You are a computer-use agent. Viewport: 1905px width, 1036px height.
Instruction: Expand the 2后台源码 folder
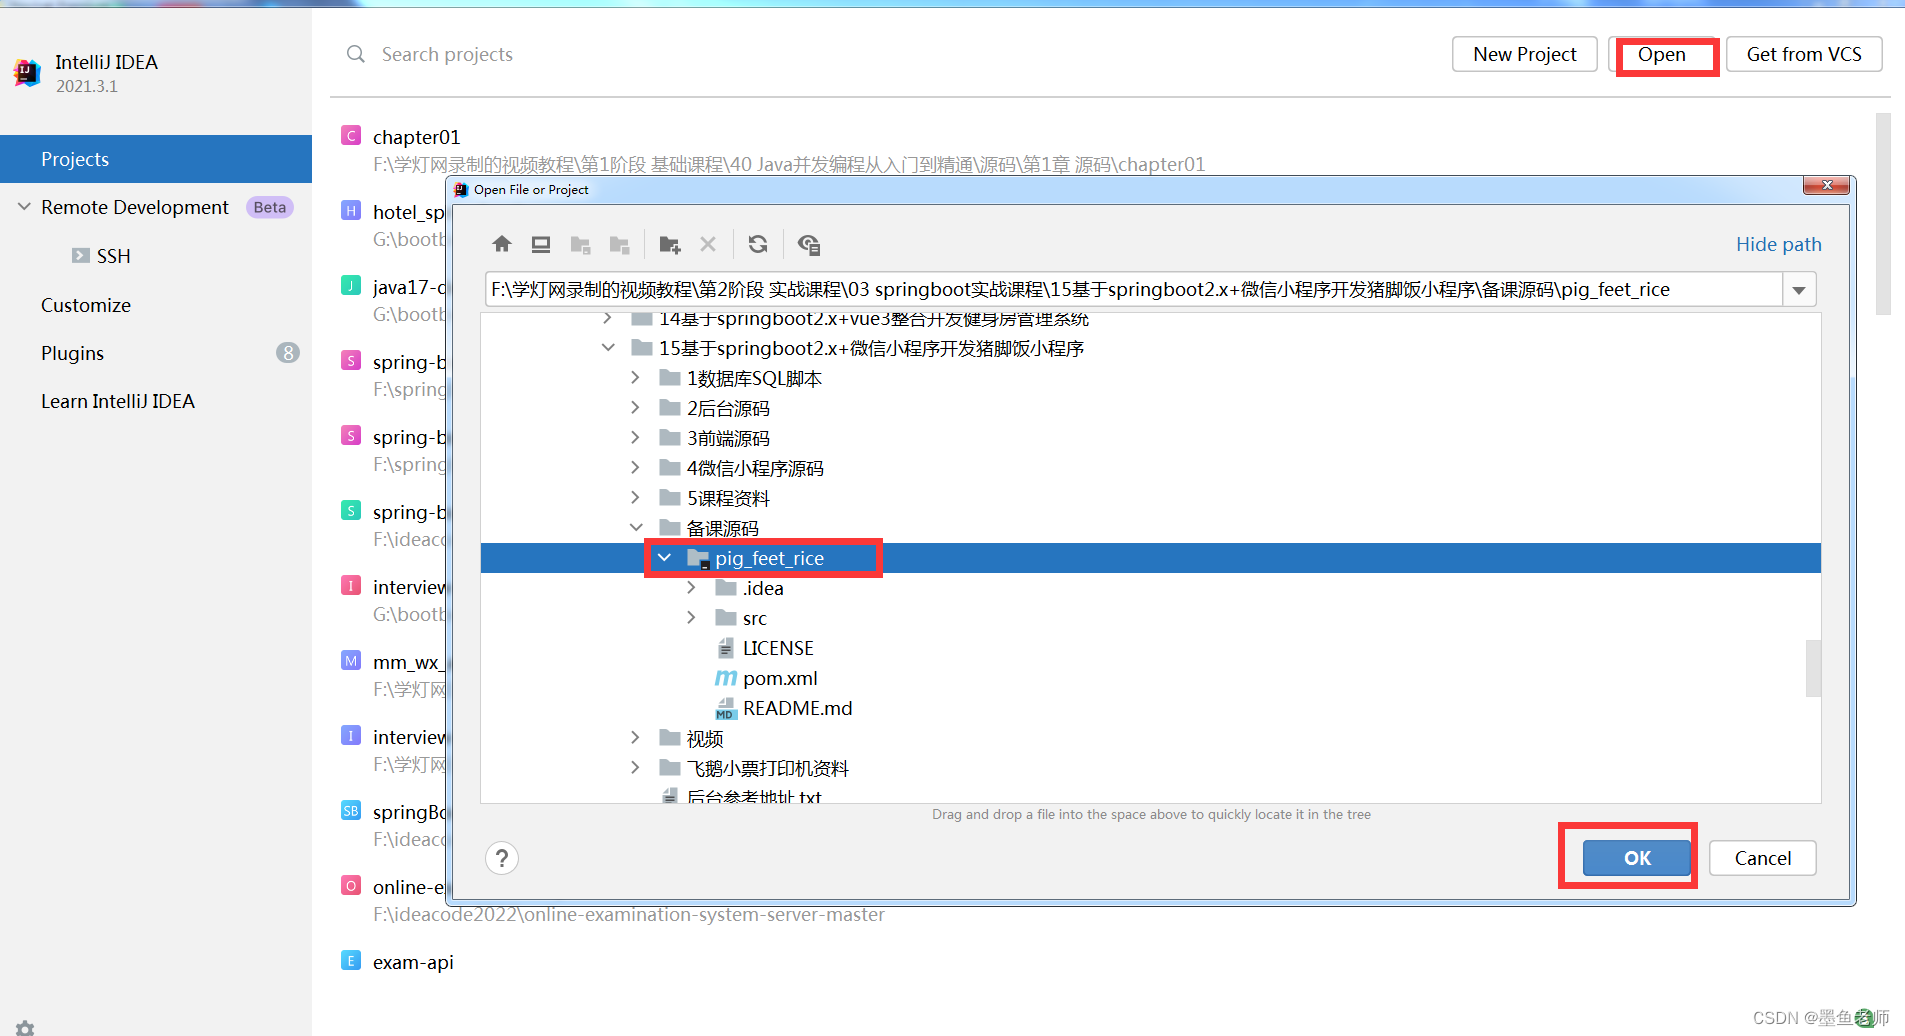pos(635,408)
